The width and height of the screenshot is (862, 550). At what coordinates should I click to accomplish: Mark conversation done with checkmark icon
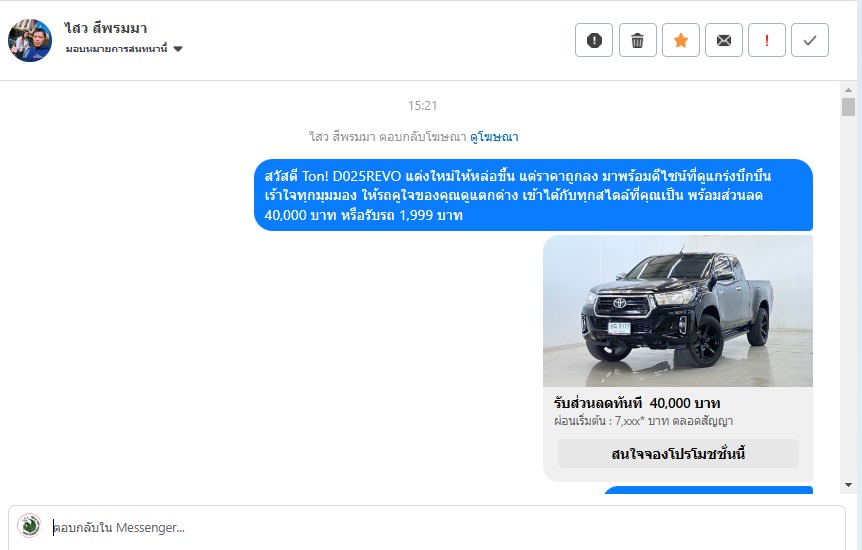tap(810, 40)
